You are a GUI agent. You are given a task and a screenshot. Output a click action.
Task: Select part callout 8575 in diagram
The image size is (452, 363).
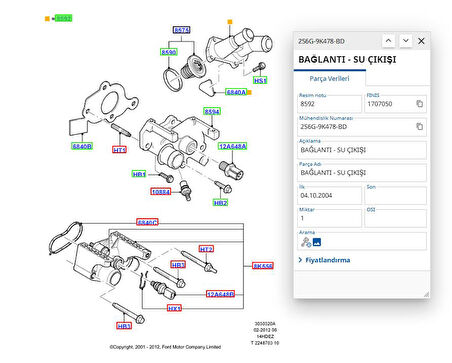pyautogui.click(x=182, y=30)
